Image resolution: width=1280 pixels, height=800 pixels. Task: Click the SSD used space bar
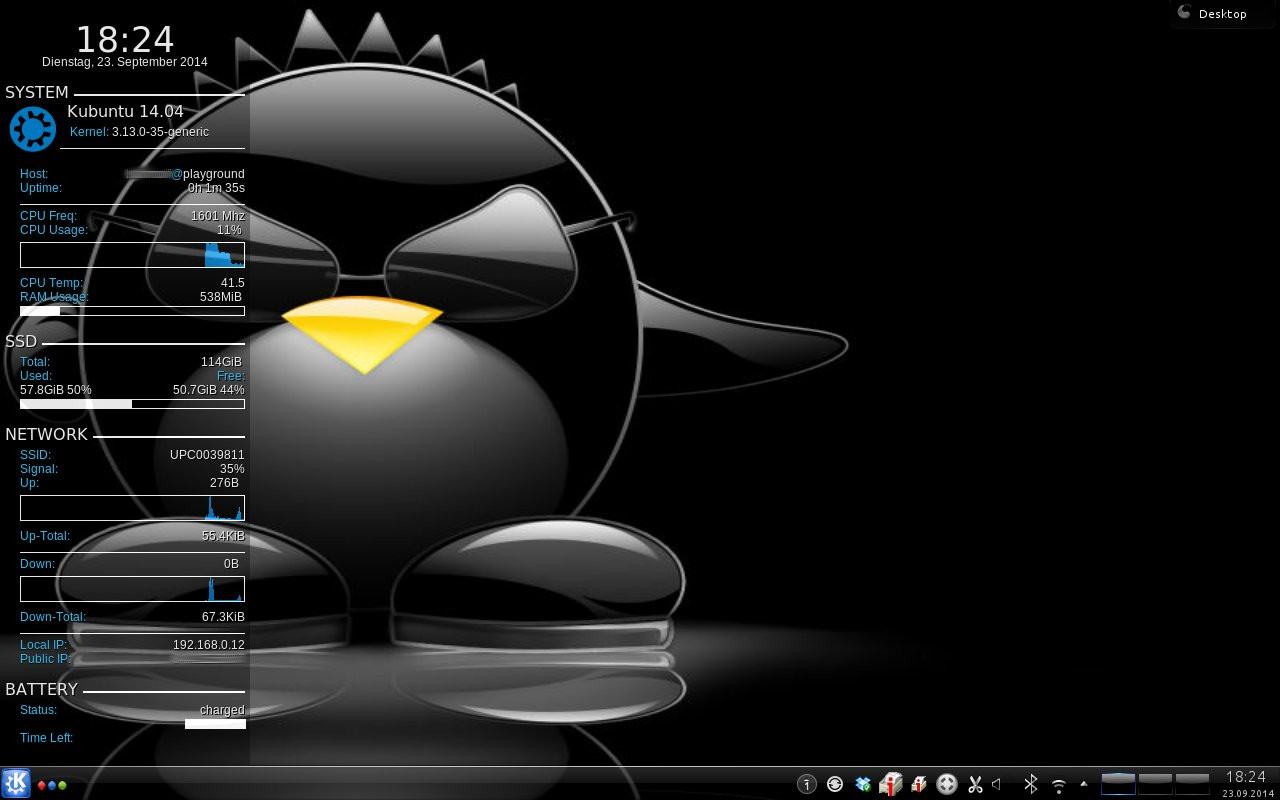tap(132, 404)
